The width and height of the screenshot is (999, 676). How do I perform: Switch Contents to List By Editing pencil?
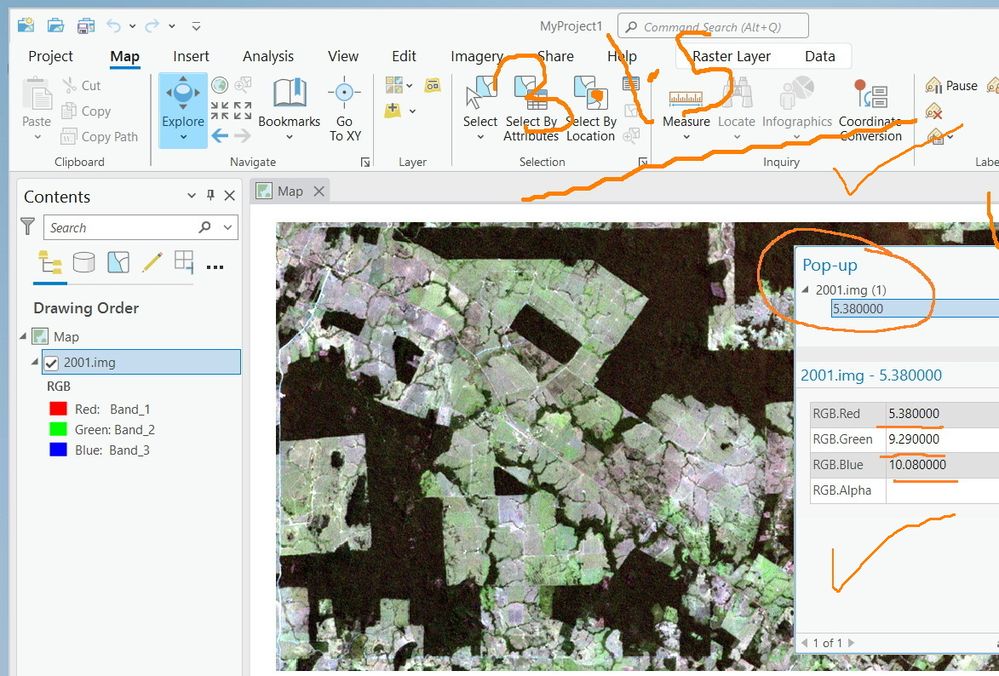(x=151, y=262)
